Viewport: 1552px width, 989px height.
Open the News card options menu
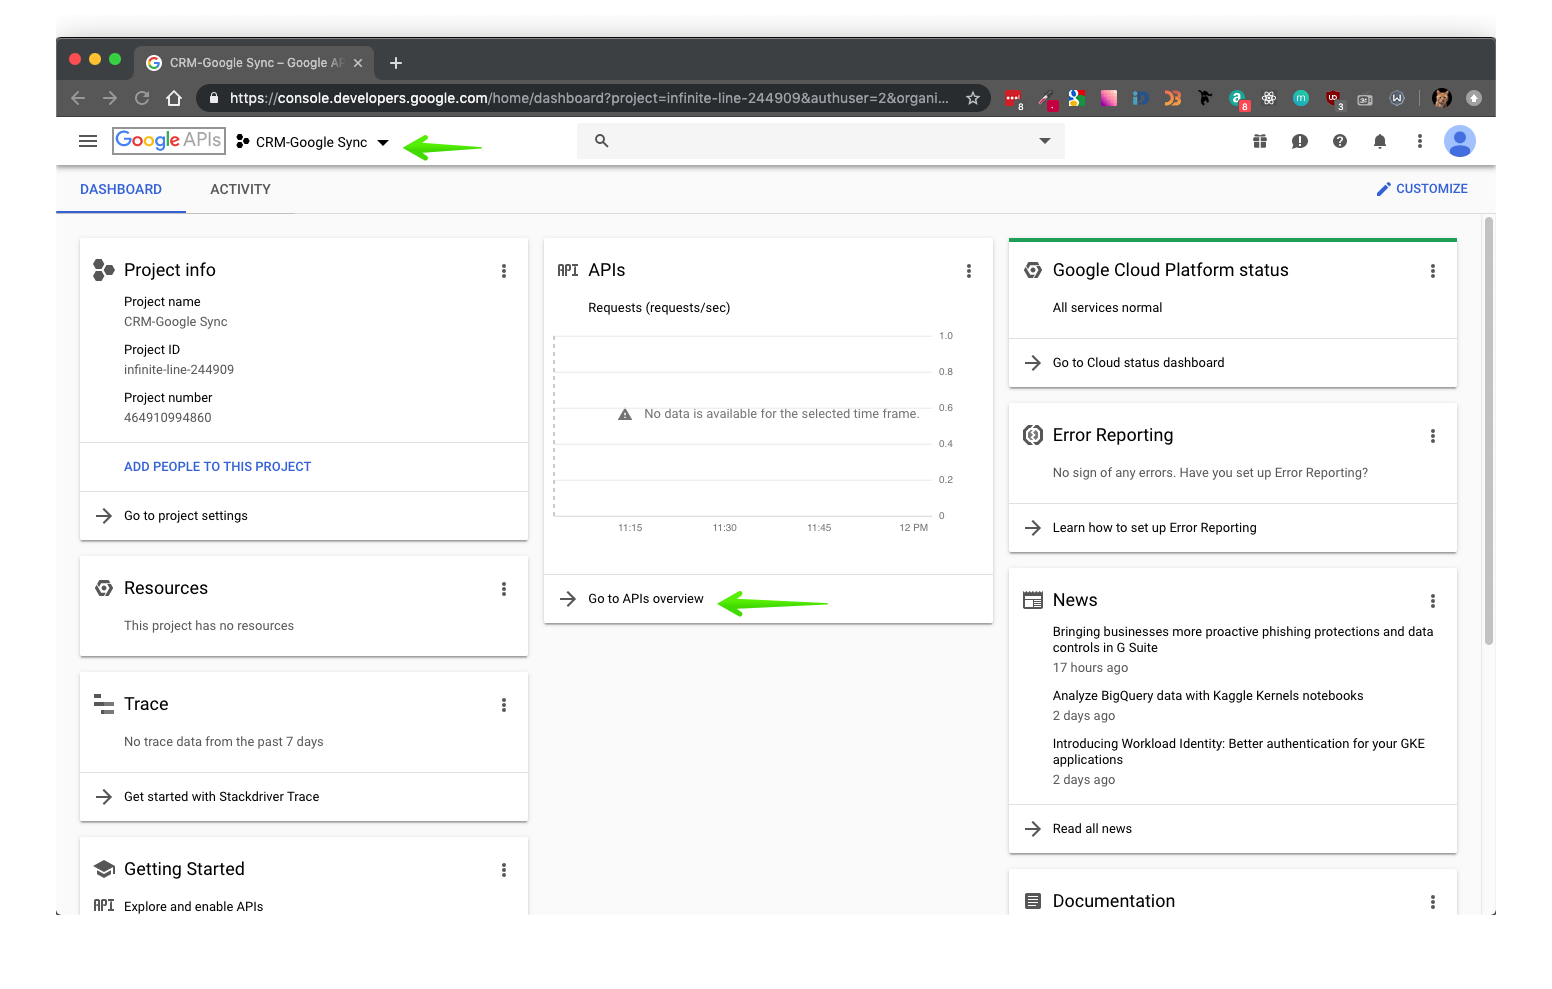(1433, 601)
